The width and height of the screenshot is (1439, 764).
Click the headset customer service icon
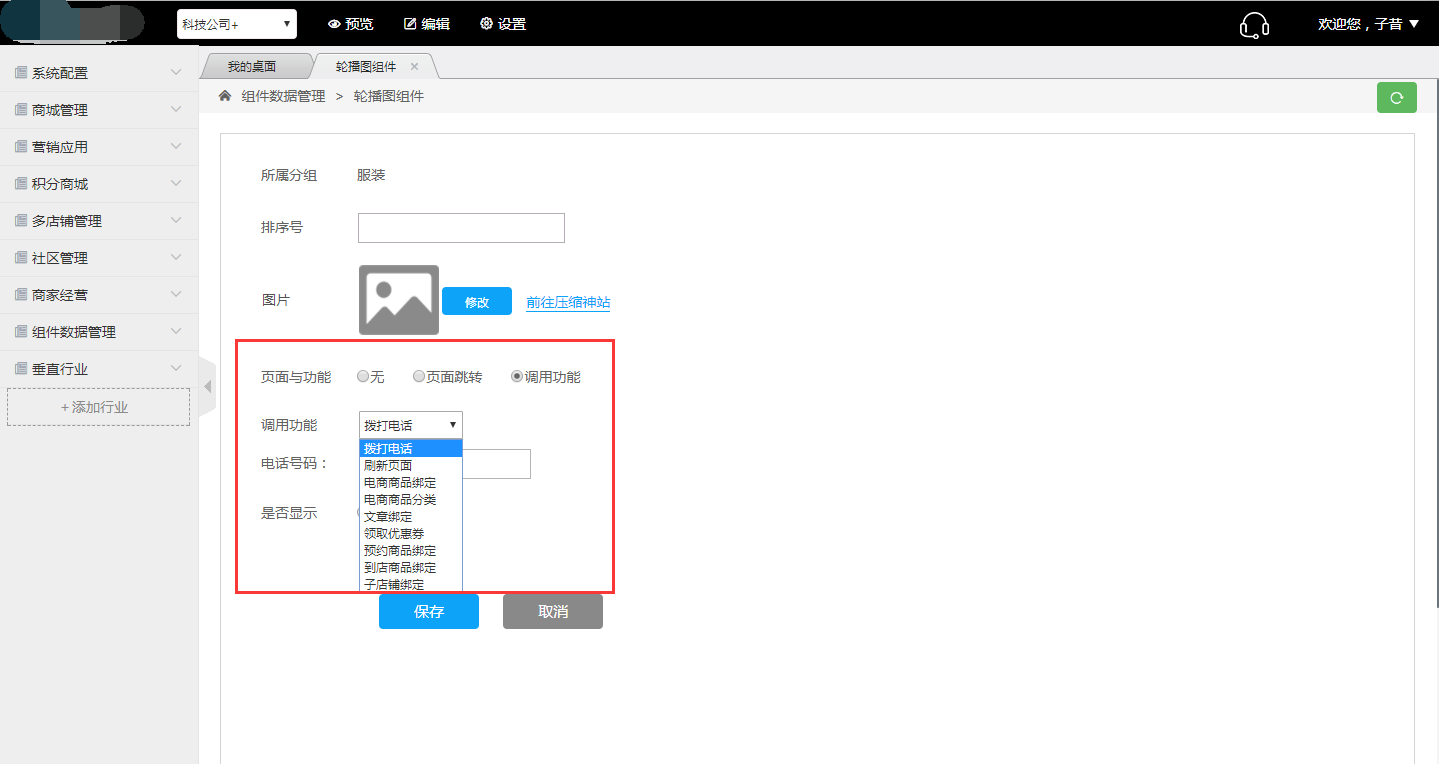(x=1254, y=25)
